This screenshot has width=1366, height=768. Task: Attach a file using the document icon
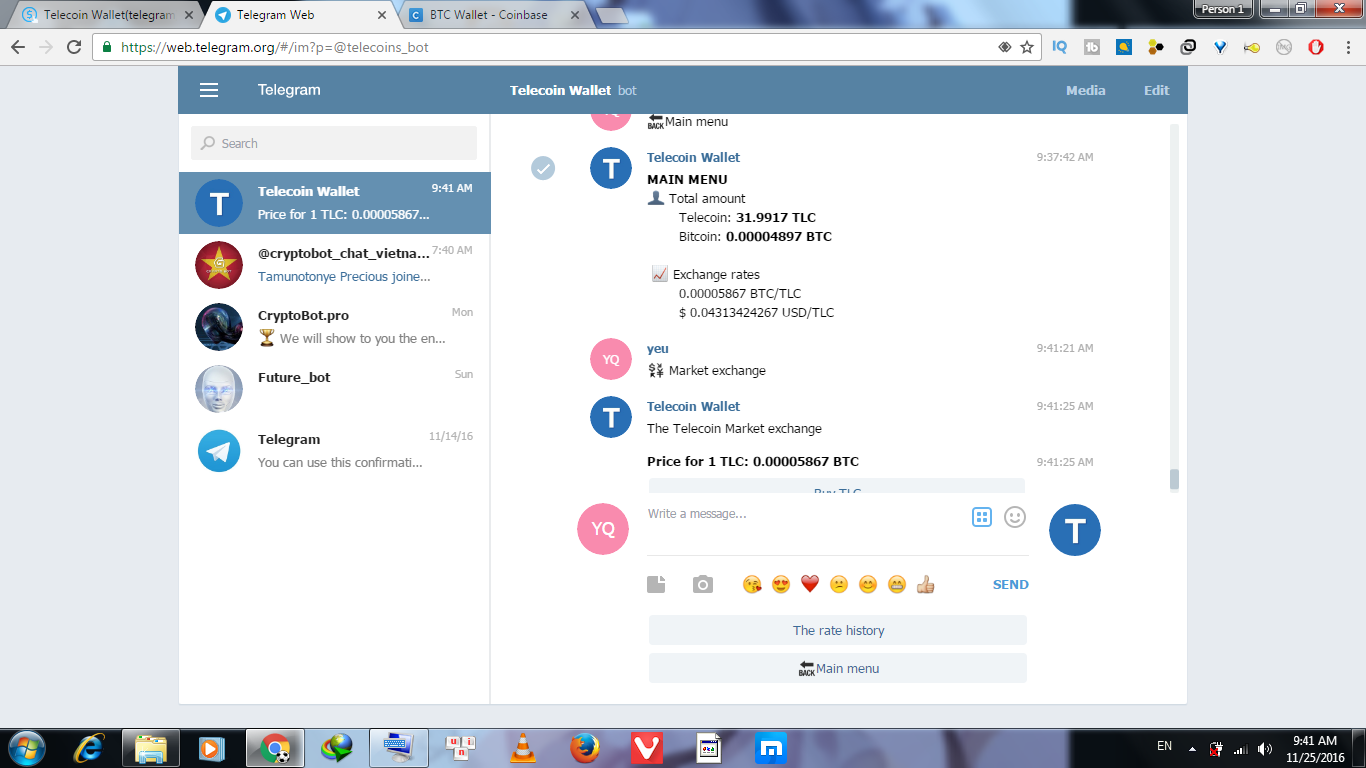pos(656,584)
